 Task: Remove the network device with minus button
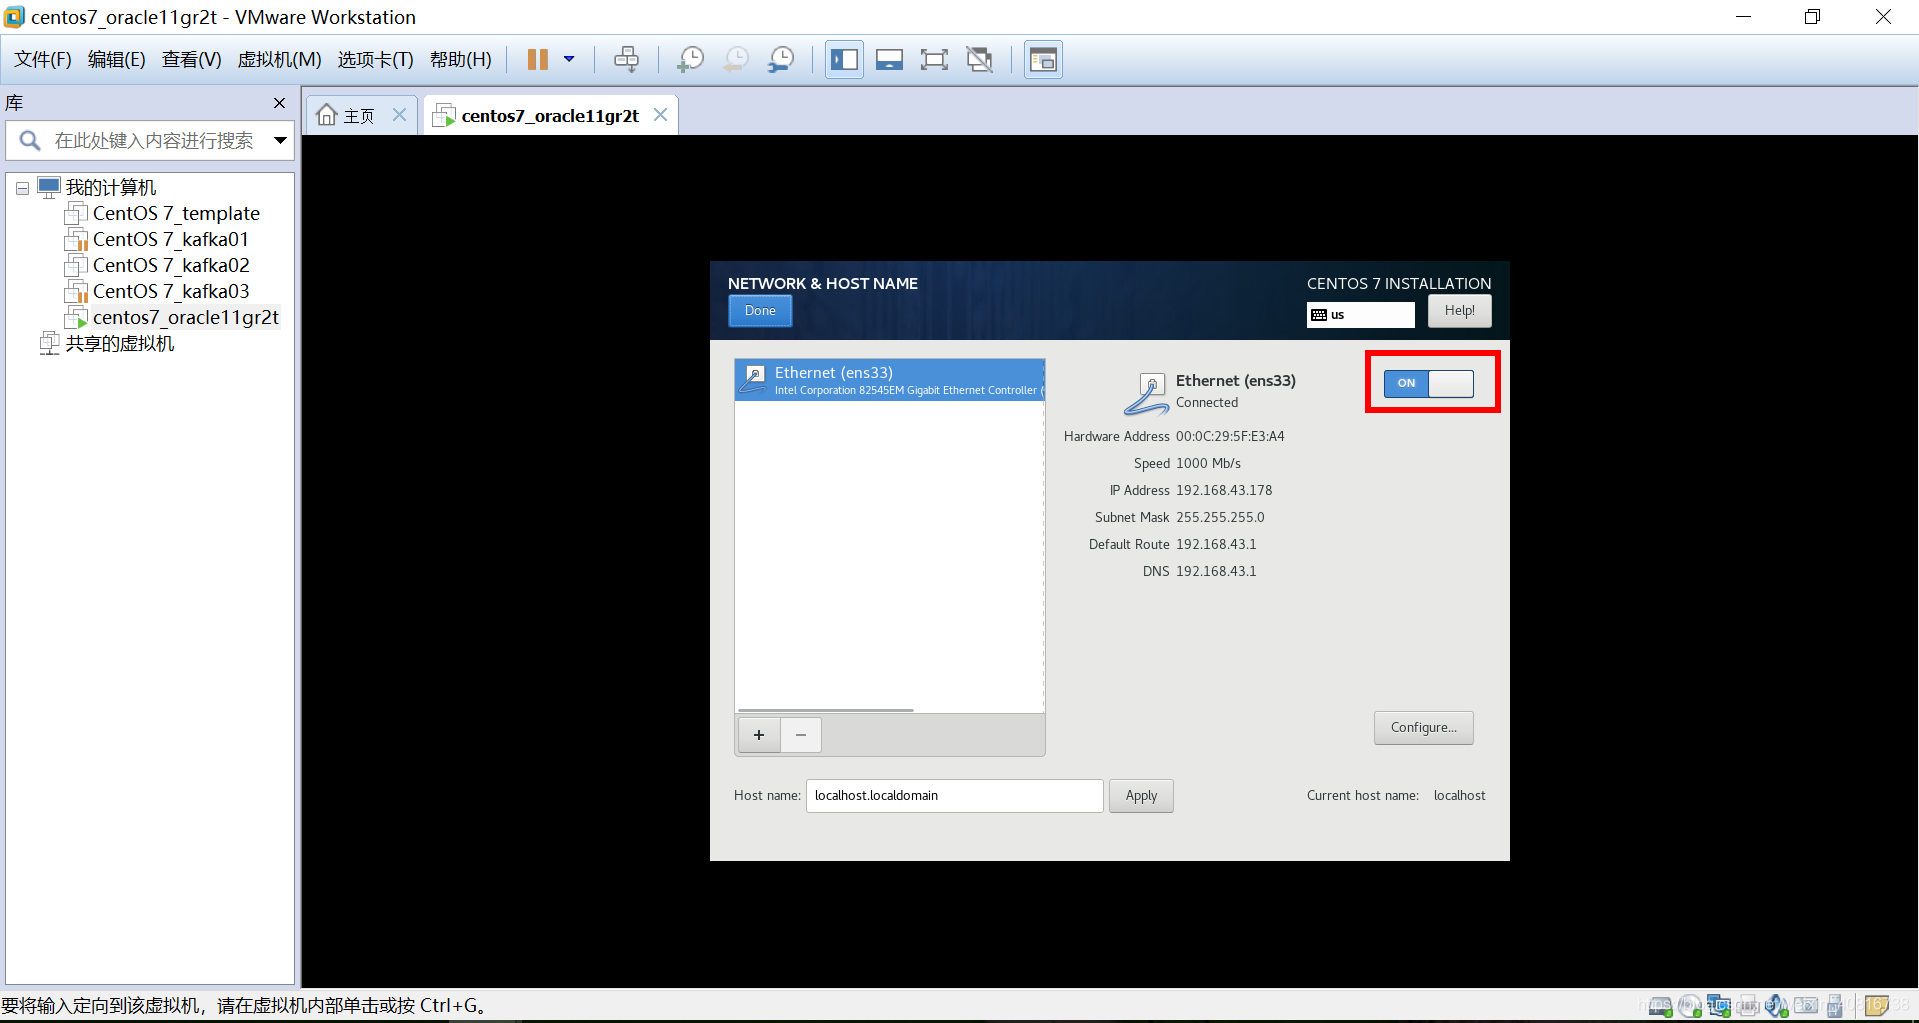click(801, 735)
